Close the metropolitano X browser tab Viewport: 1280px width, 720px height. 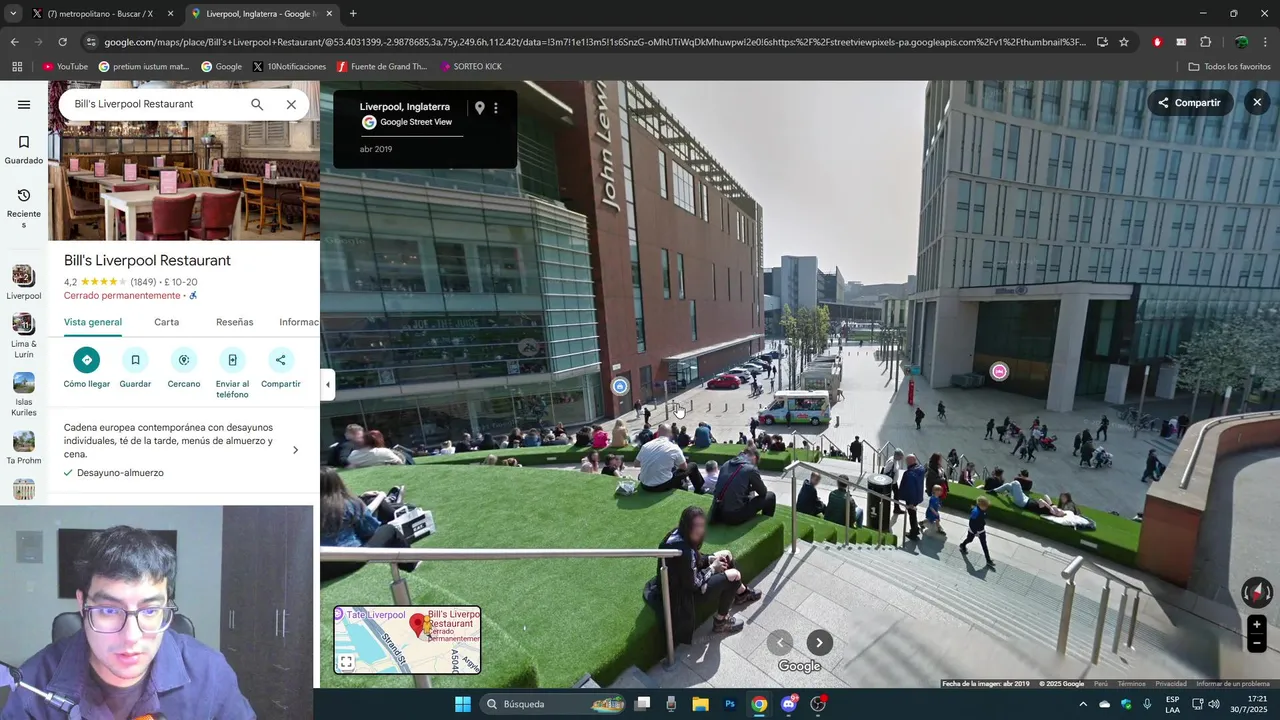point(170,14)
